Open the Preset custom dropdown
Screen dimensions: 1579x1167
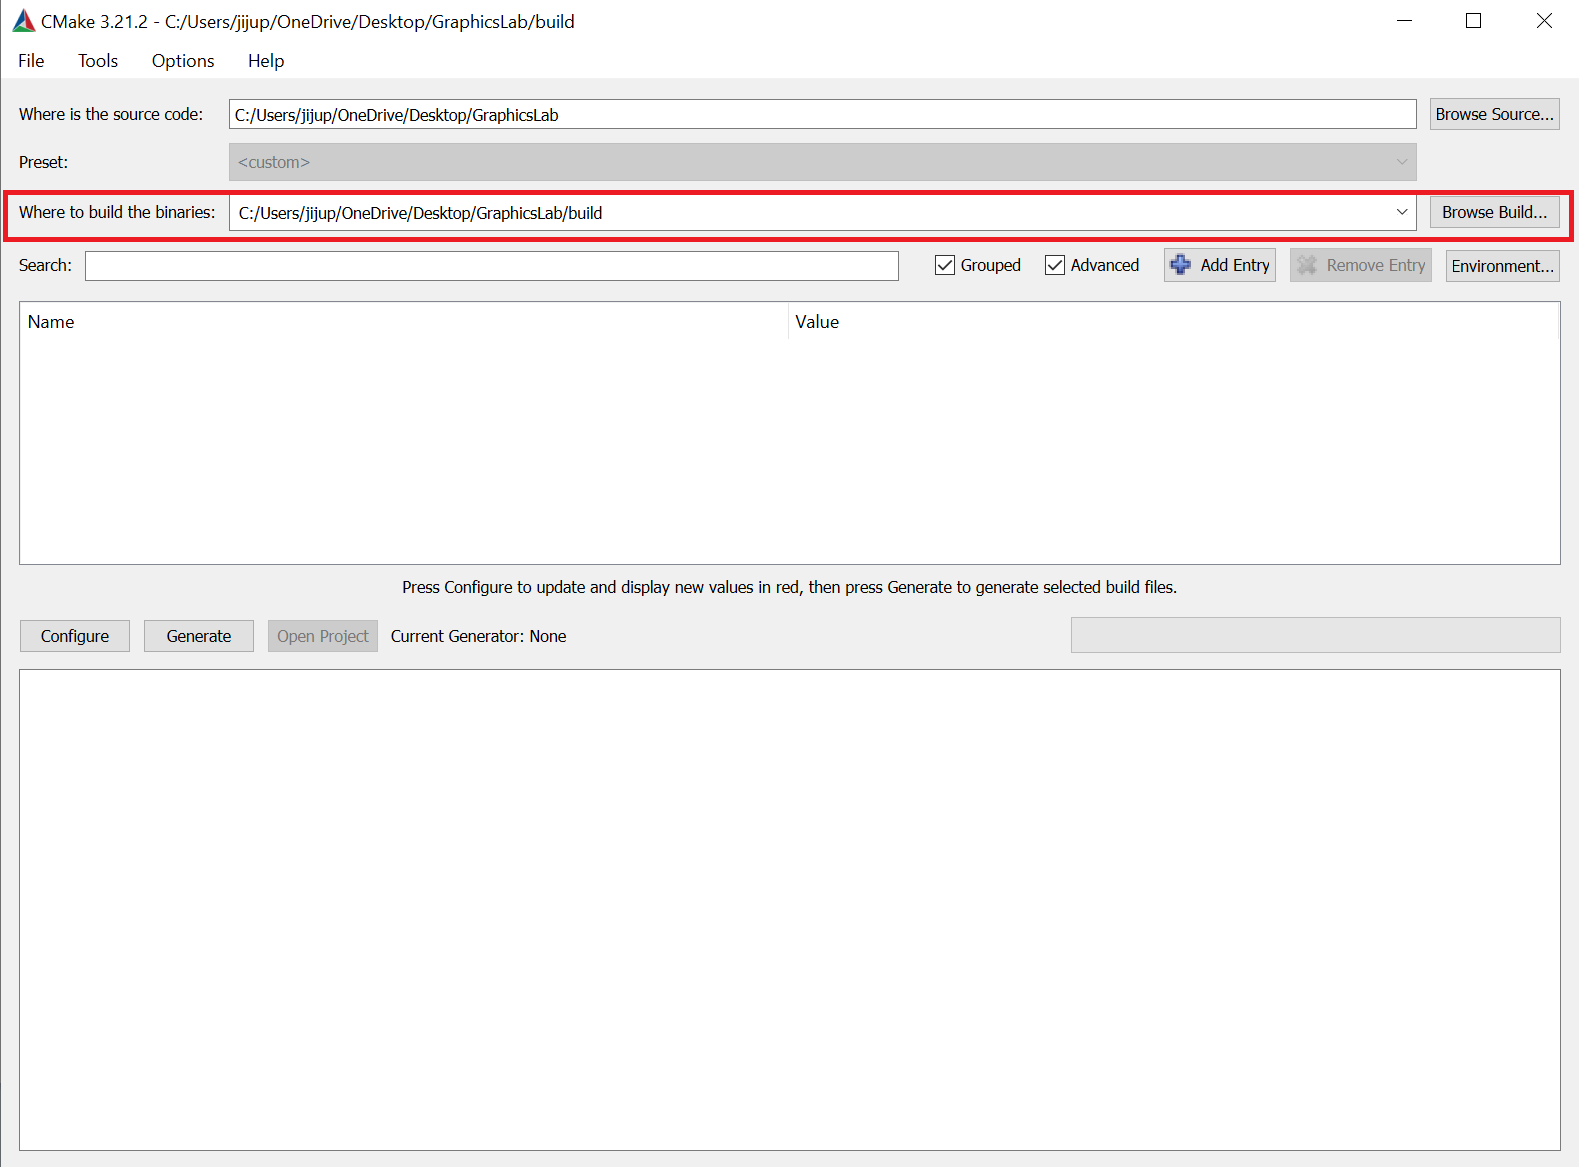tap(822, 162)
